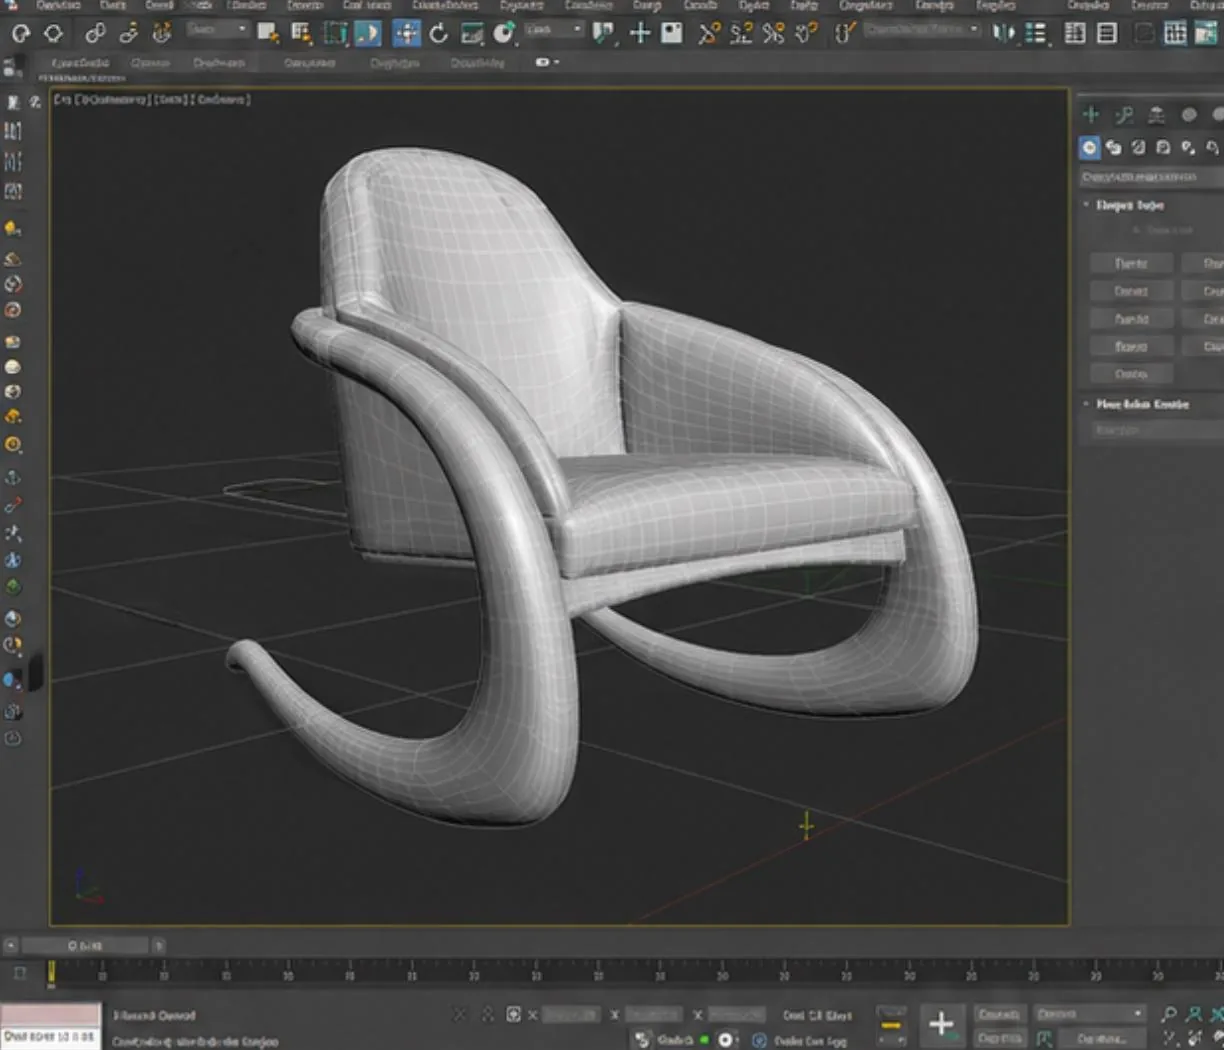Step time slider forward with right arrow
Screen dimensions: 1224x1050
[x=159, y=945]
